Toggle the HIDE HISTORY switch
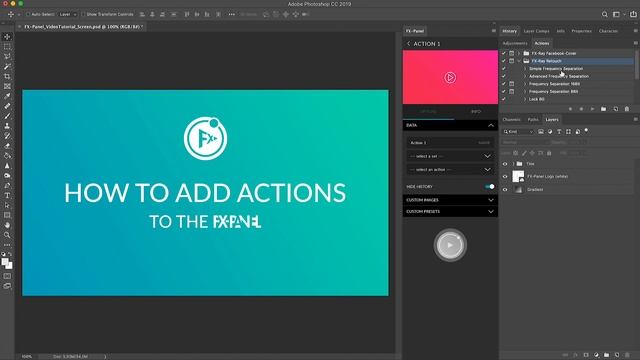The width and height of the screenshot is (640, 360). click(x=489, y=187)
